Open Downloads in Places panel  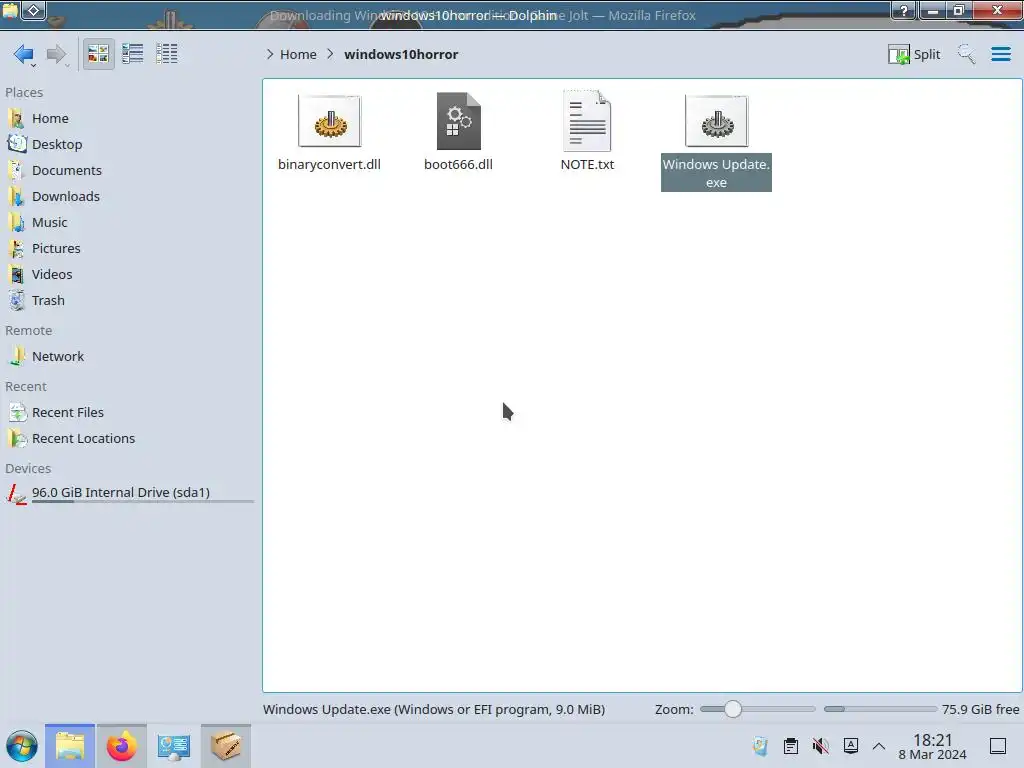coord(129,197)
